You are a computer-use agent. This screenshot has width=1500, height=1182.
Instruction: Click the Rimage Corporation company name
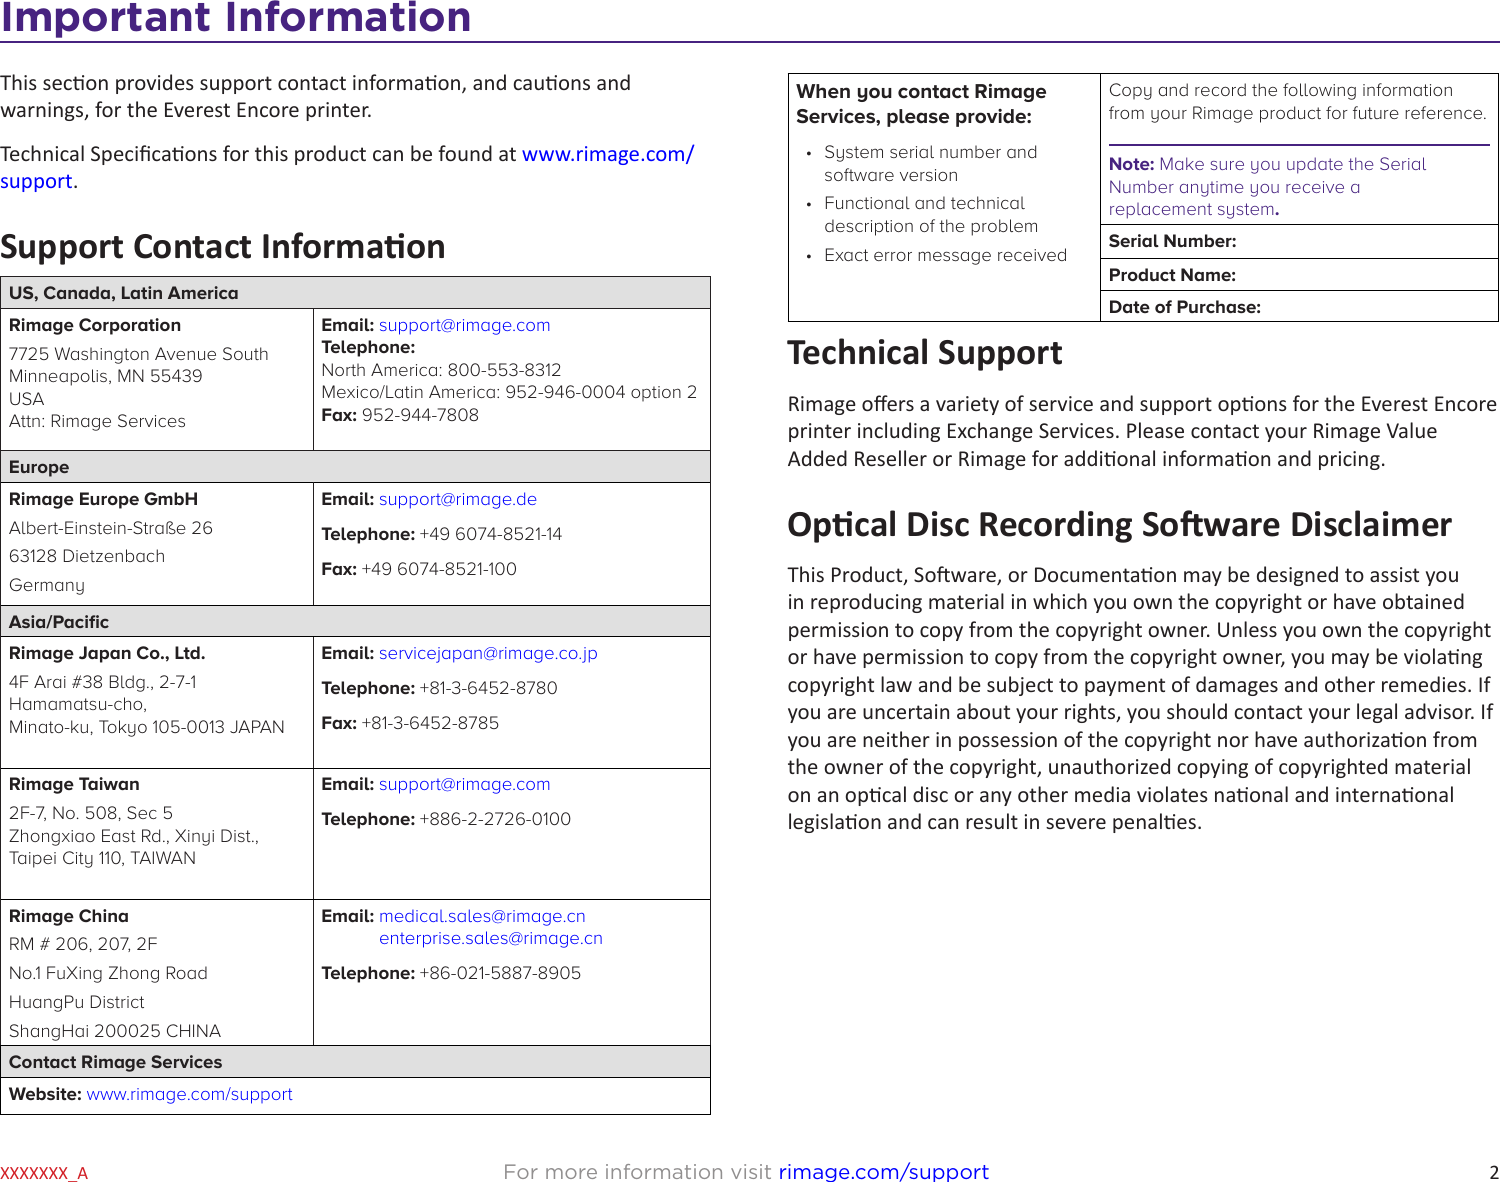tap(95, 325)
